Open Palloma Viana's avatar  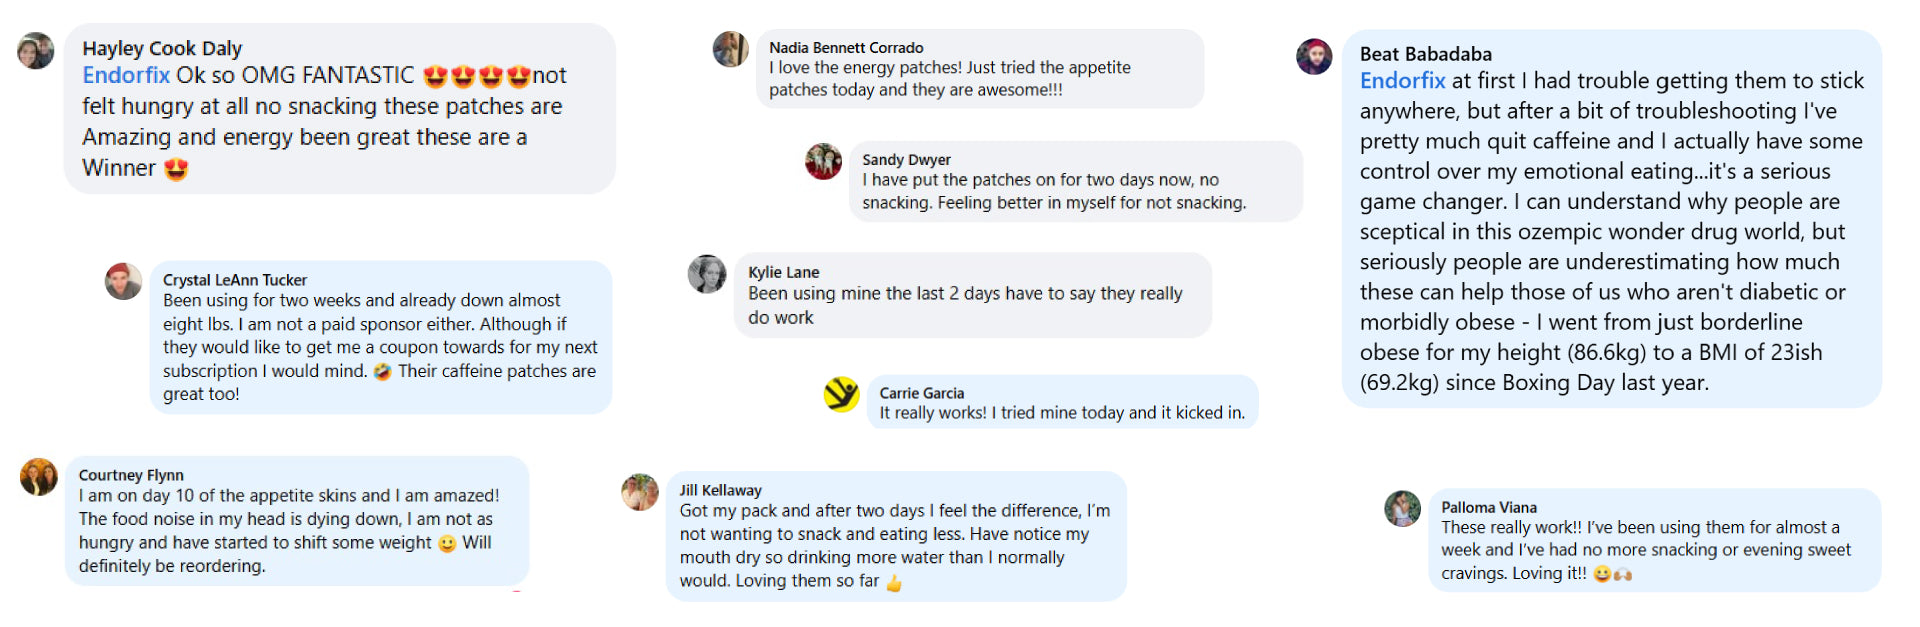(1402, 509)
